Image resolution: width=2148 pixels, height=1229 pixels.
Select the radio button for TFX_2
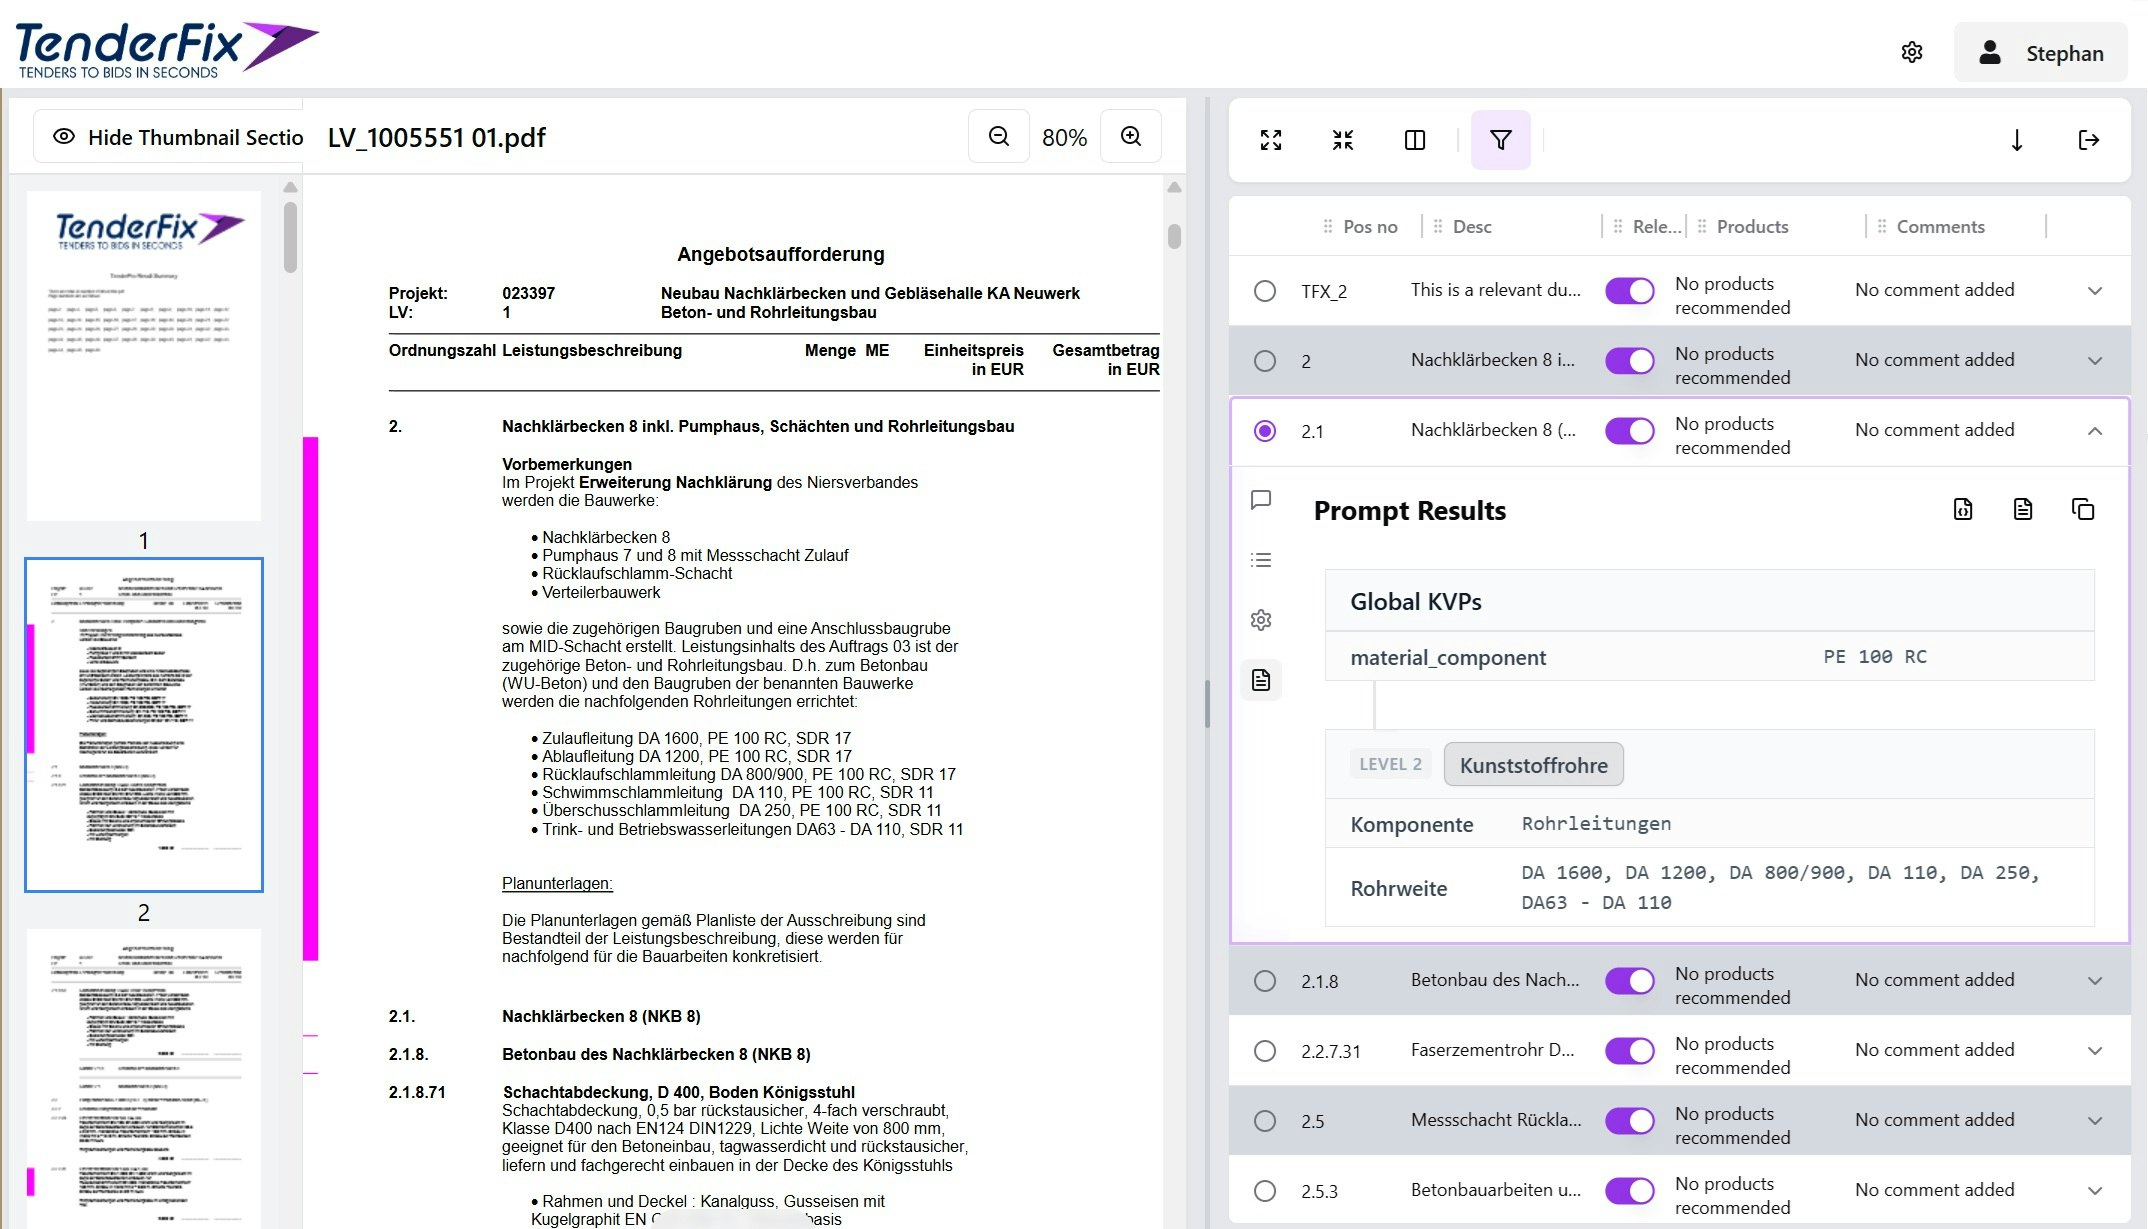[x=1264, y=291]
